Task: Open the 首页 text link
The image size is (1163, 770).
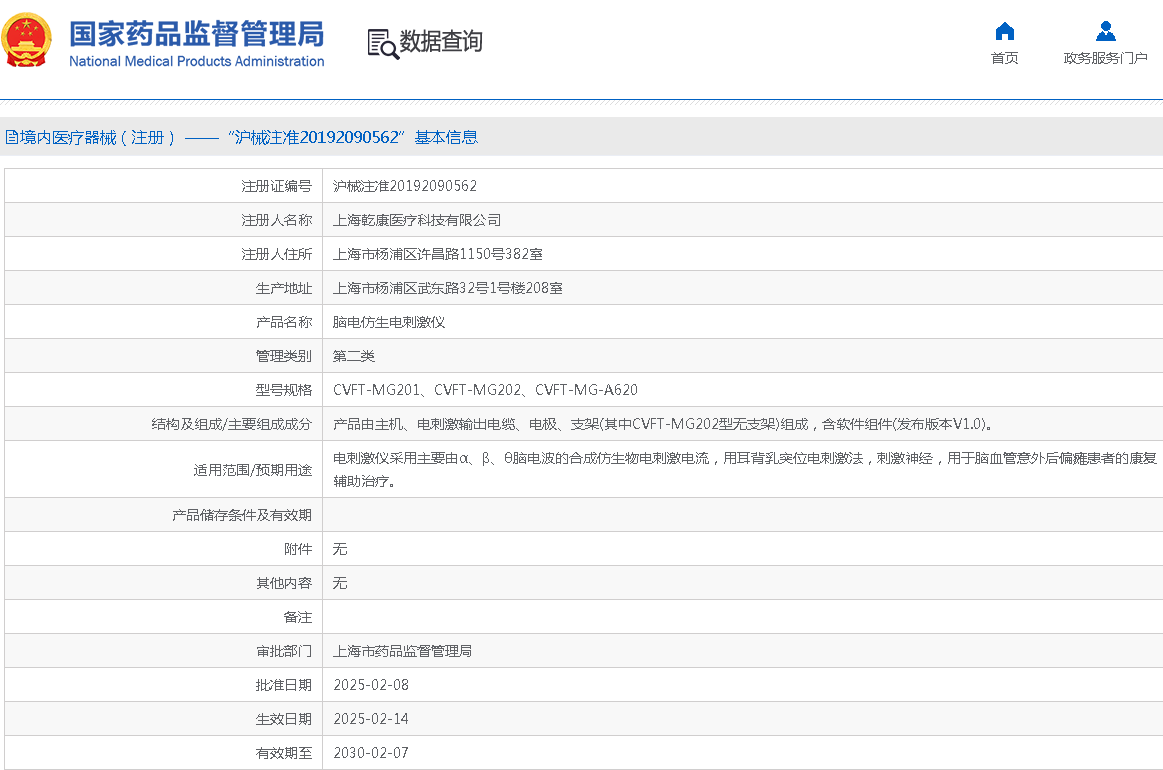Action: tap(1004, 58)
